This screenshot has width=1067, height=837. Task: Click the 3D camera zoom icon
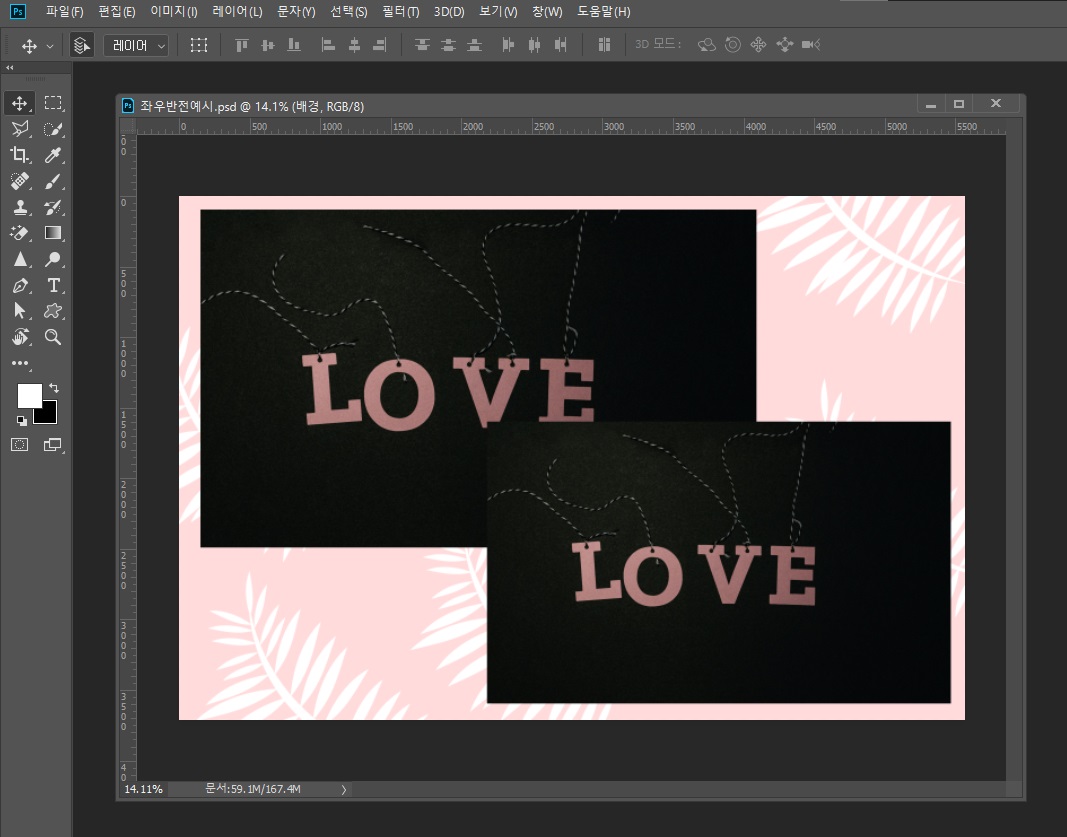(x=810, y=45)
